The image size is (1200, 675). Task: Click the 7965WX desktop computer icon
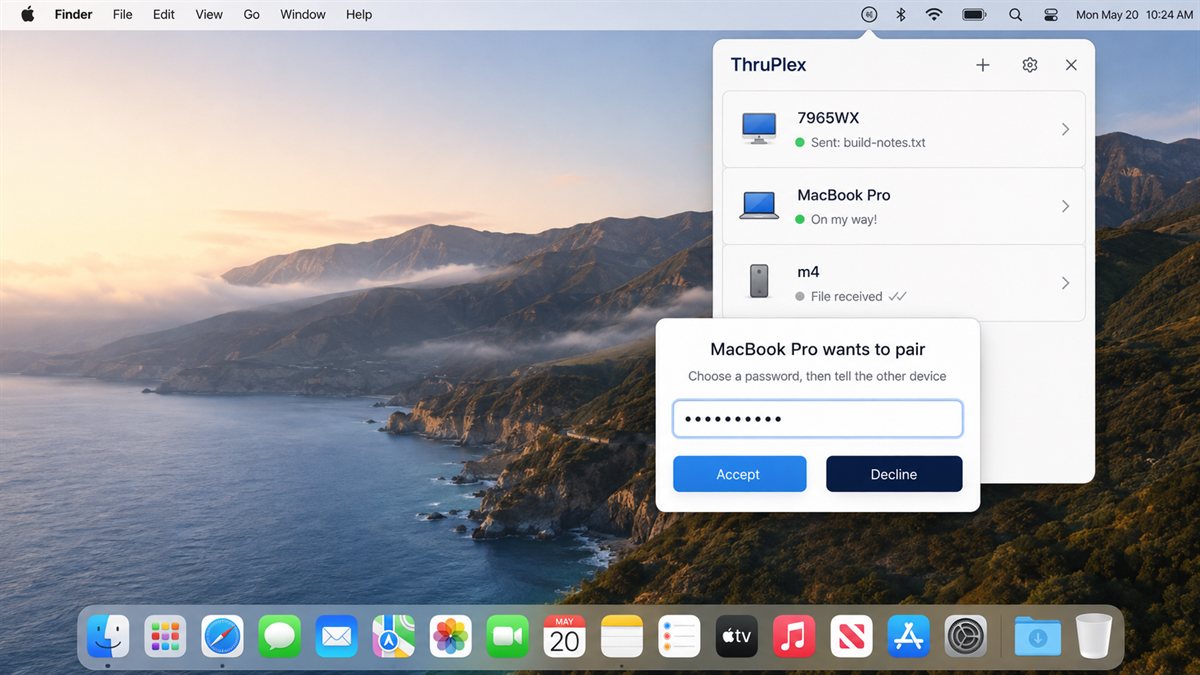pyautogui.click(x=759, y=128)
